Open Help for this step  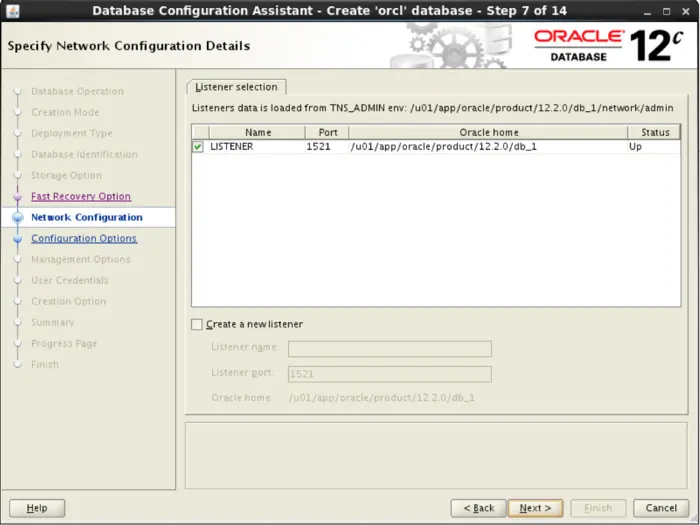tap(37, 508)
